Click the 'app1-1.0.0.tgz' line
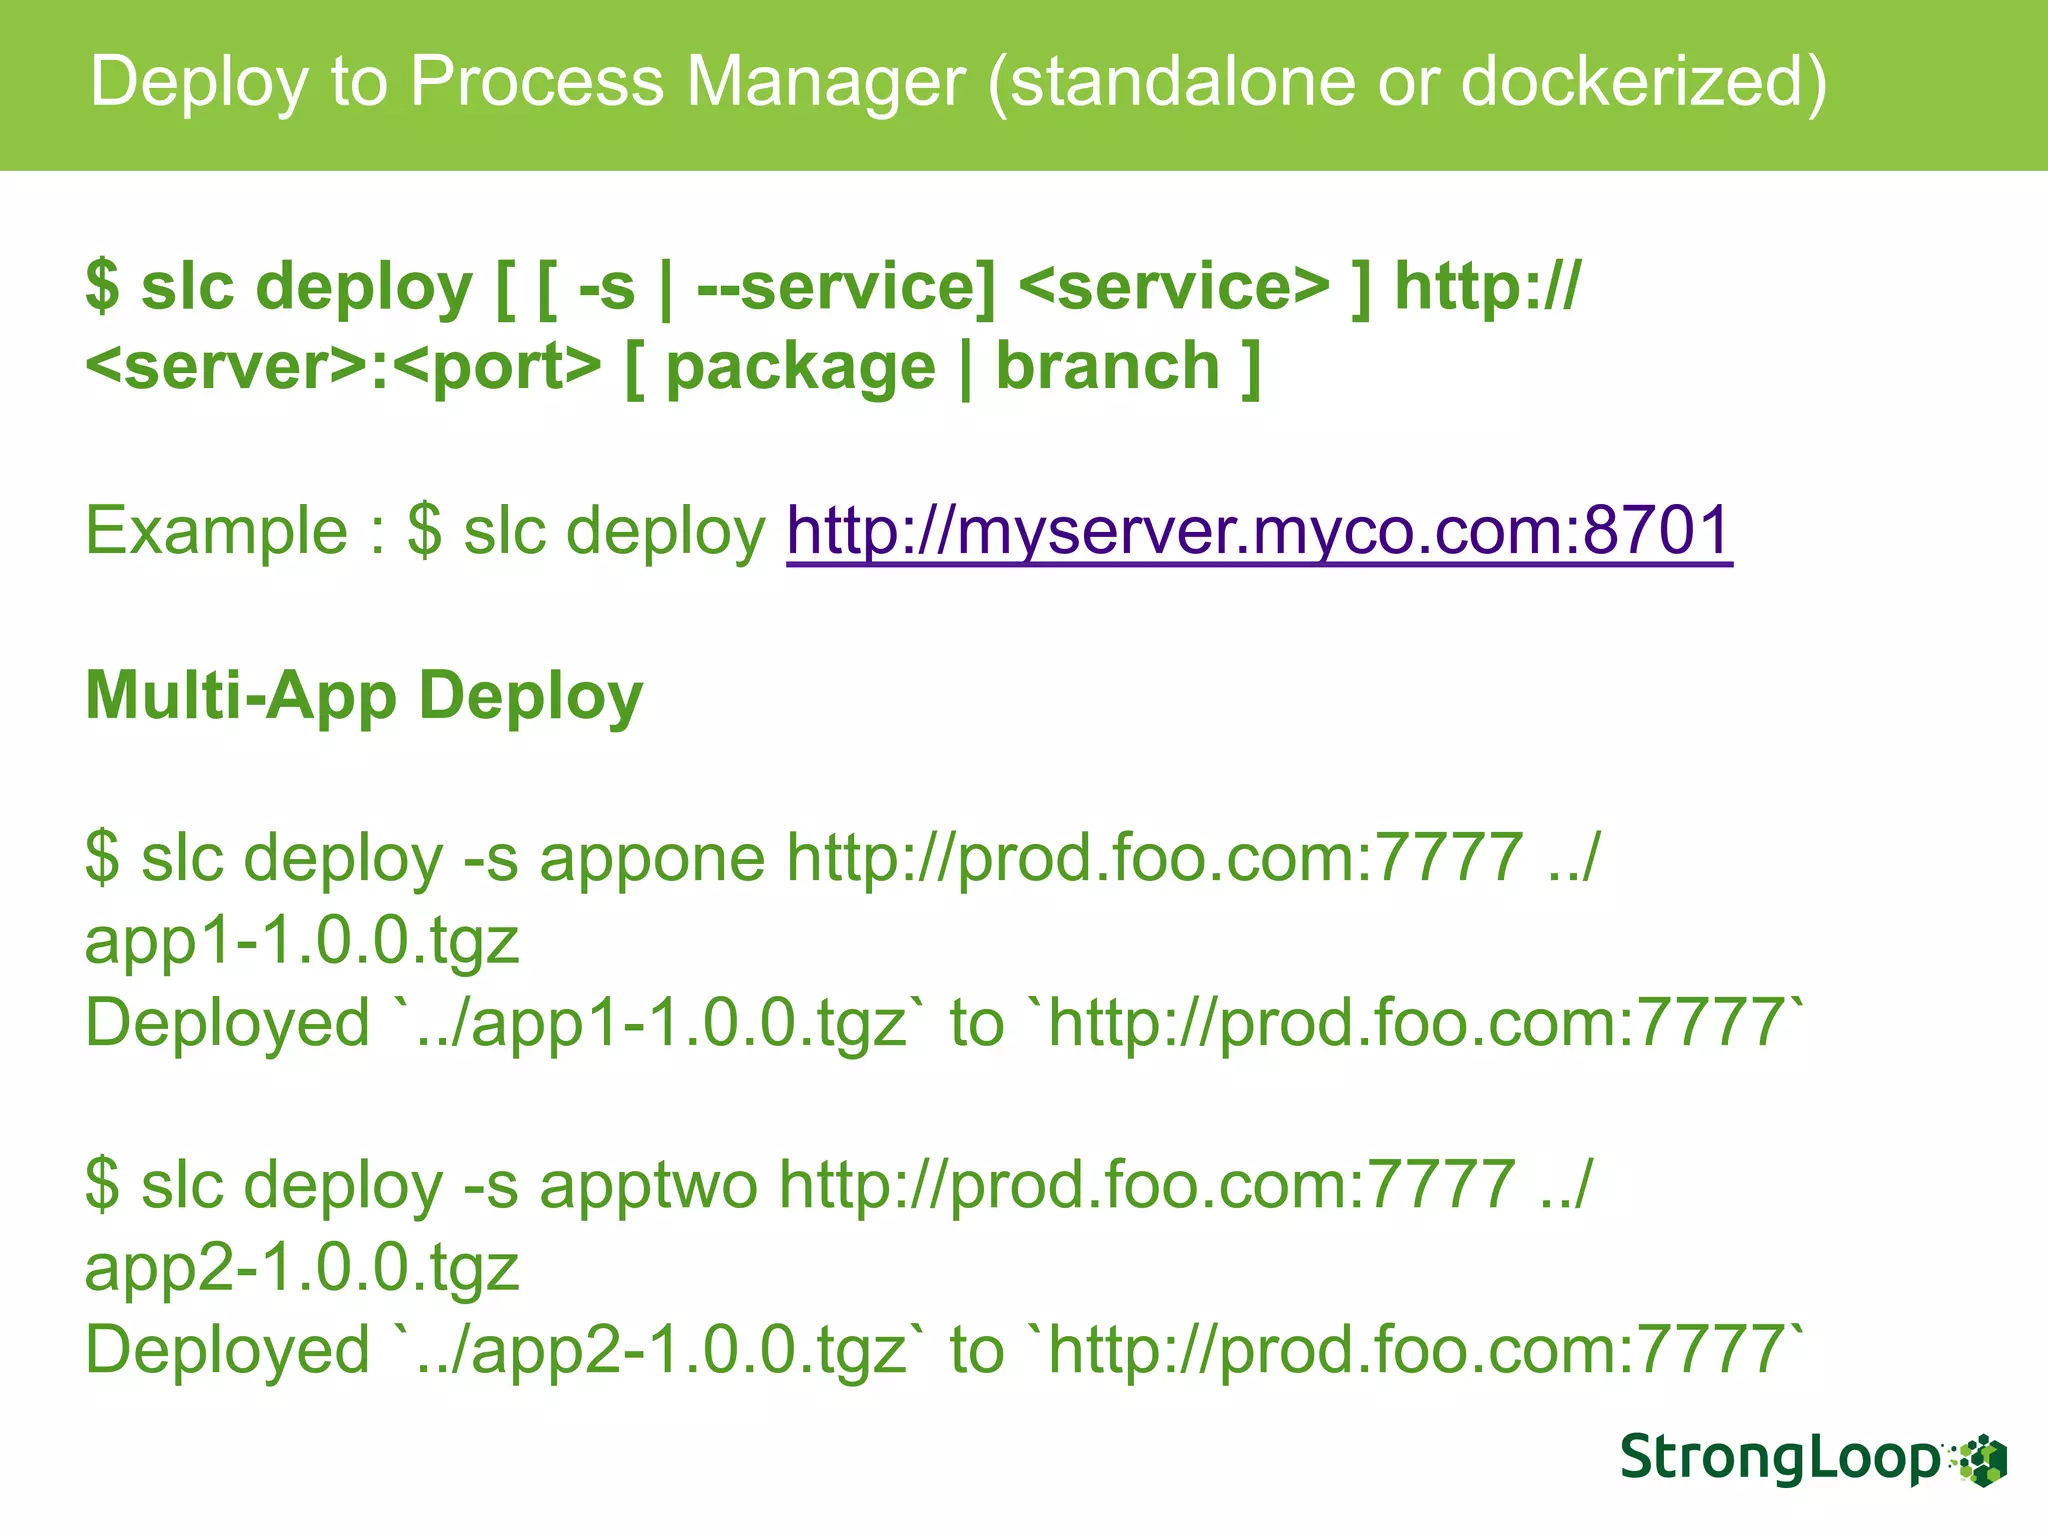2048x1536 pixels. (x=302, y=943)
